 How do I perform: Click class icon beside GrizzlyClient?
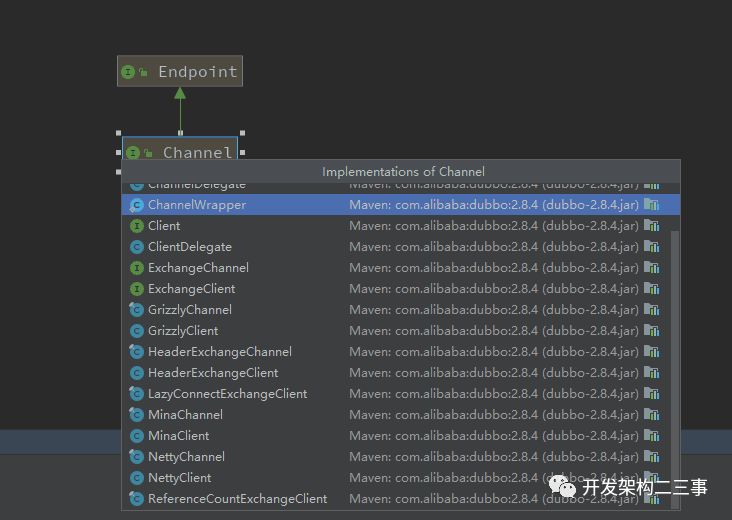136,331
